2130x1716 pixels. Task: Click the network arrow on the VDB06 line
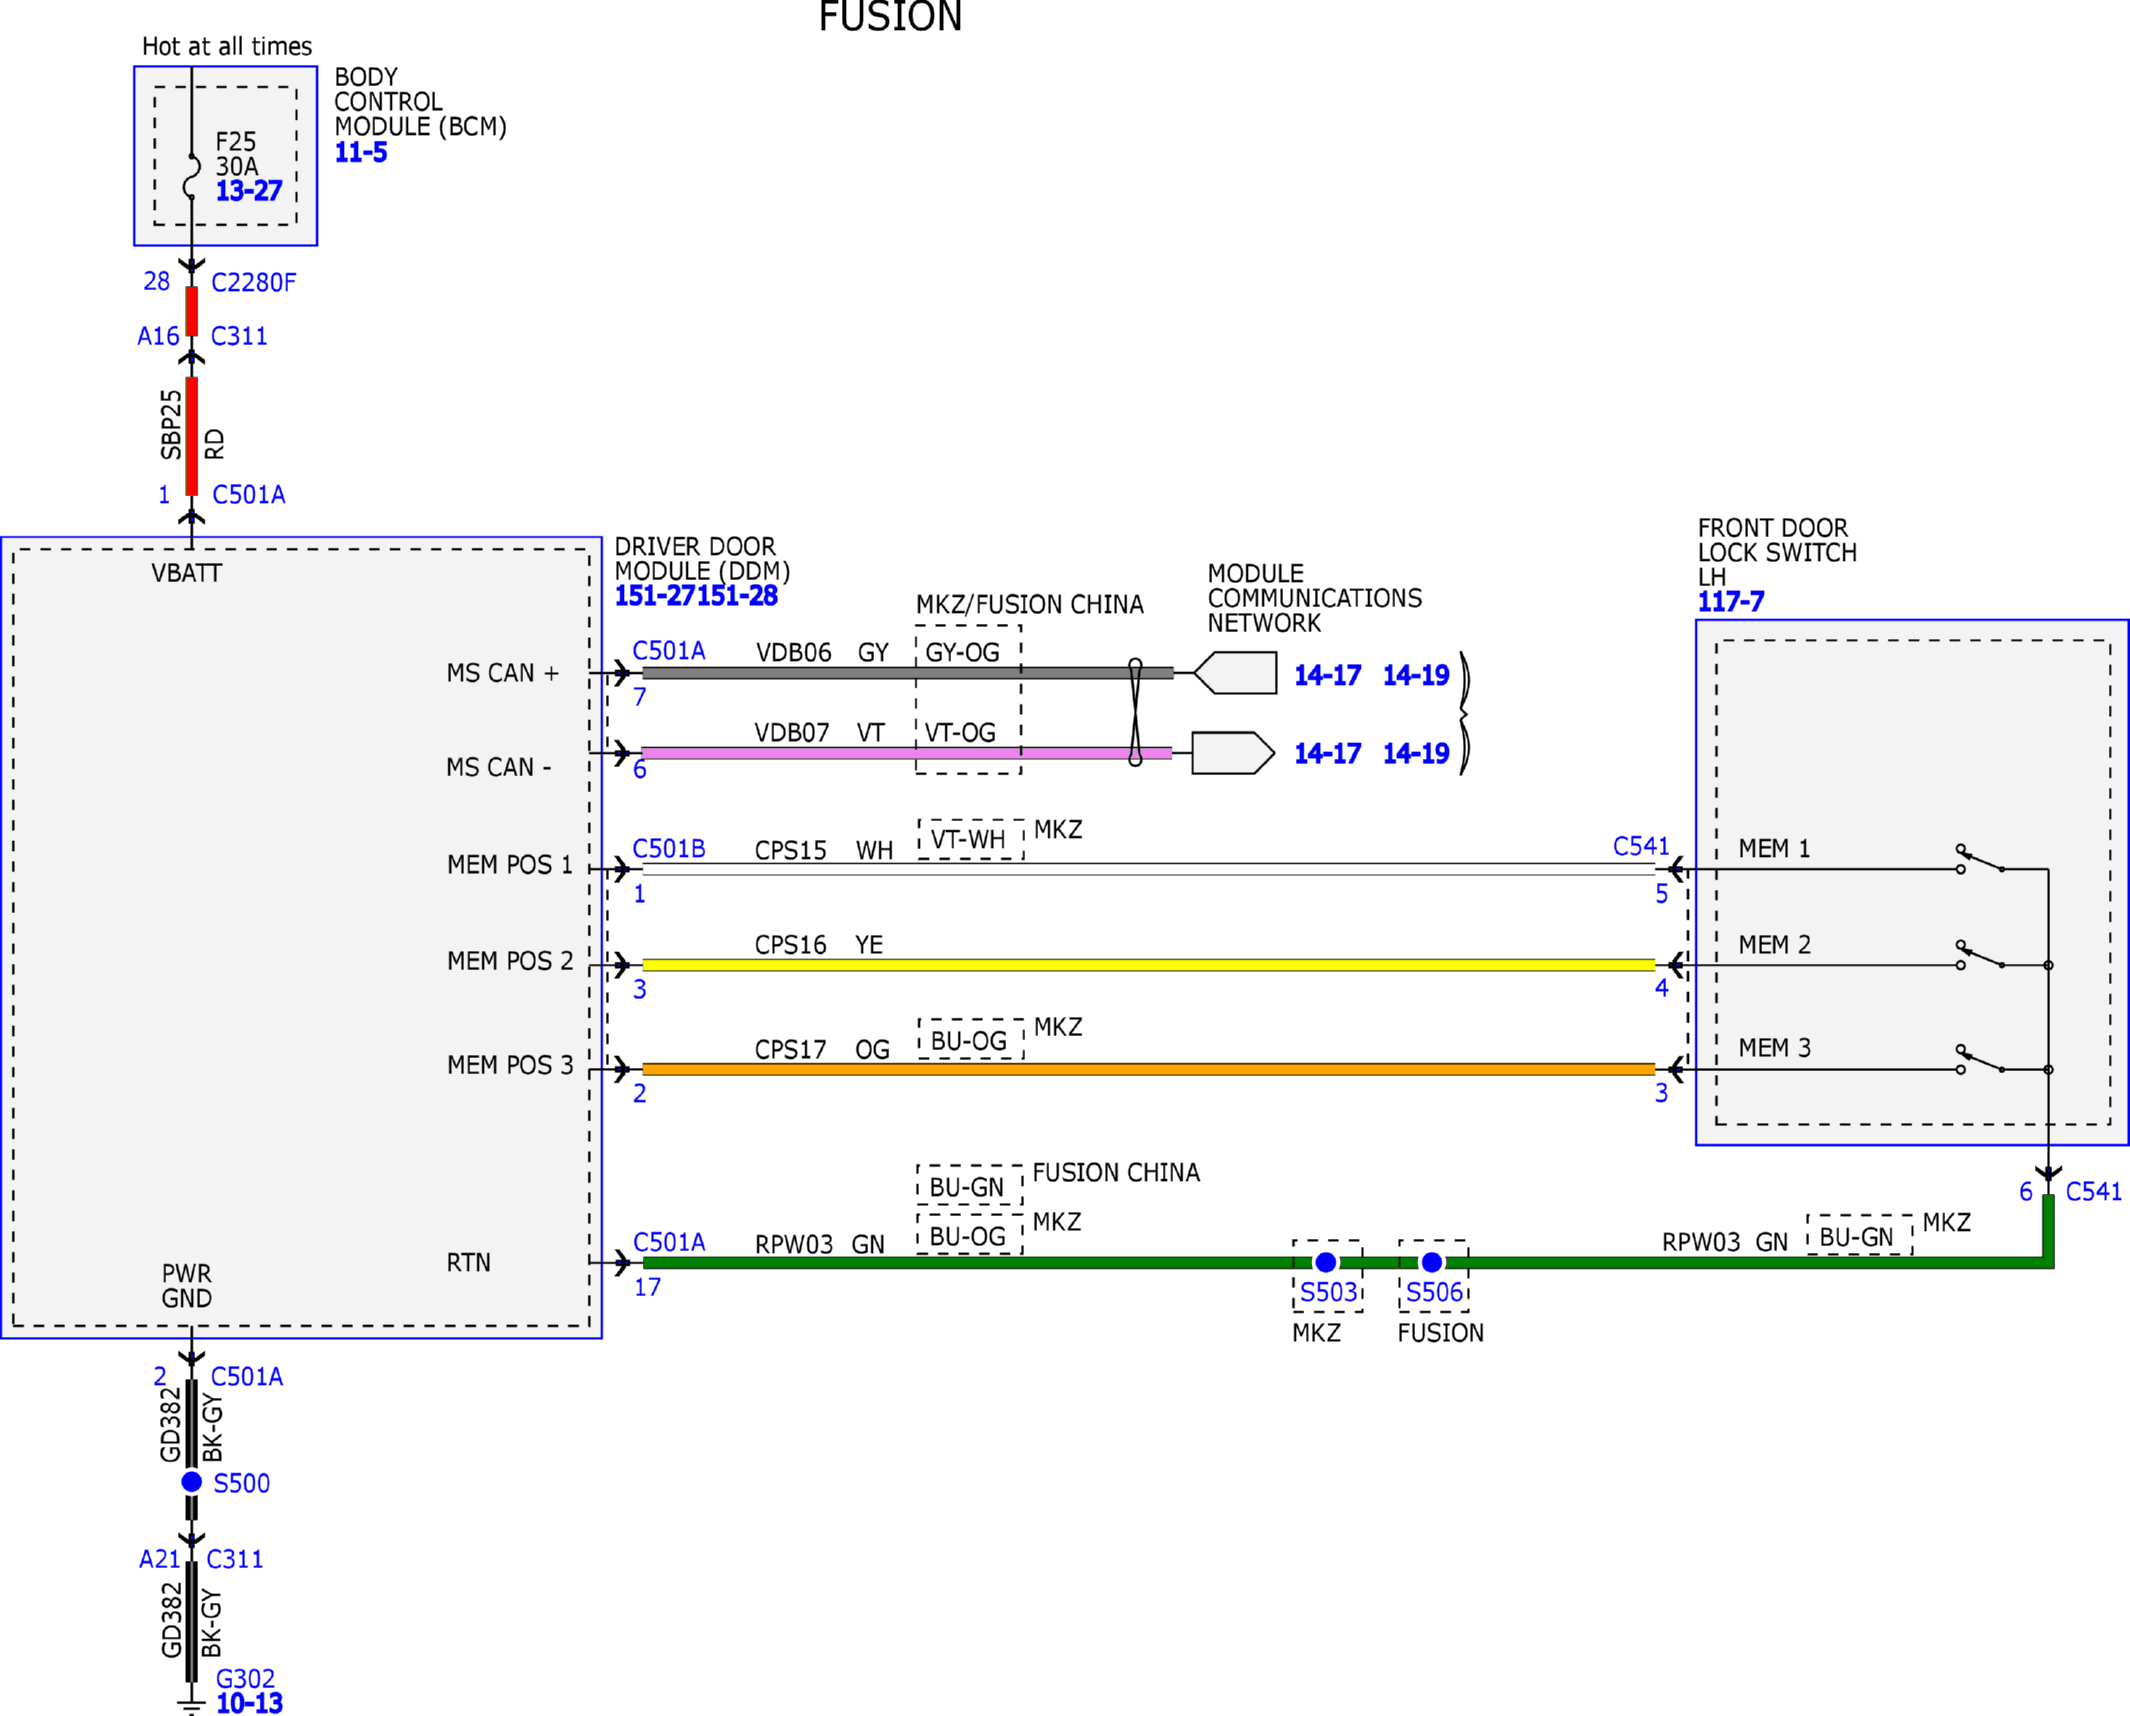1235,673
